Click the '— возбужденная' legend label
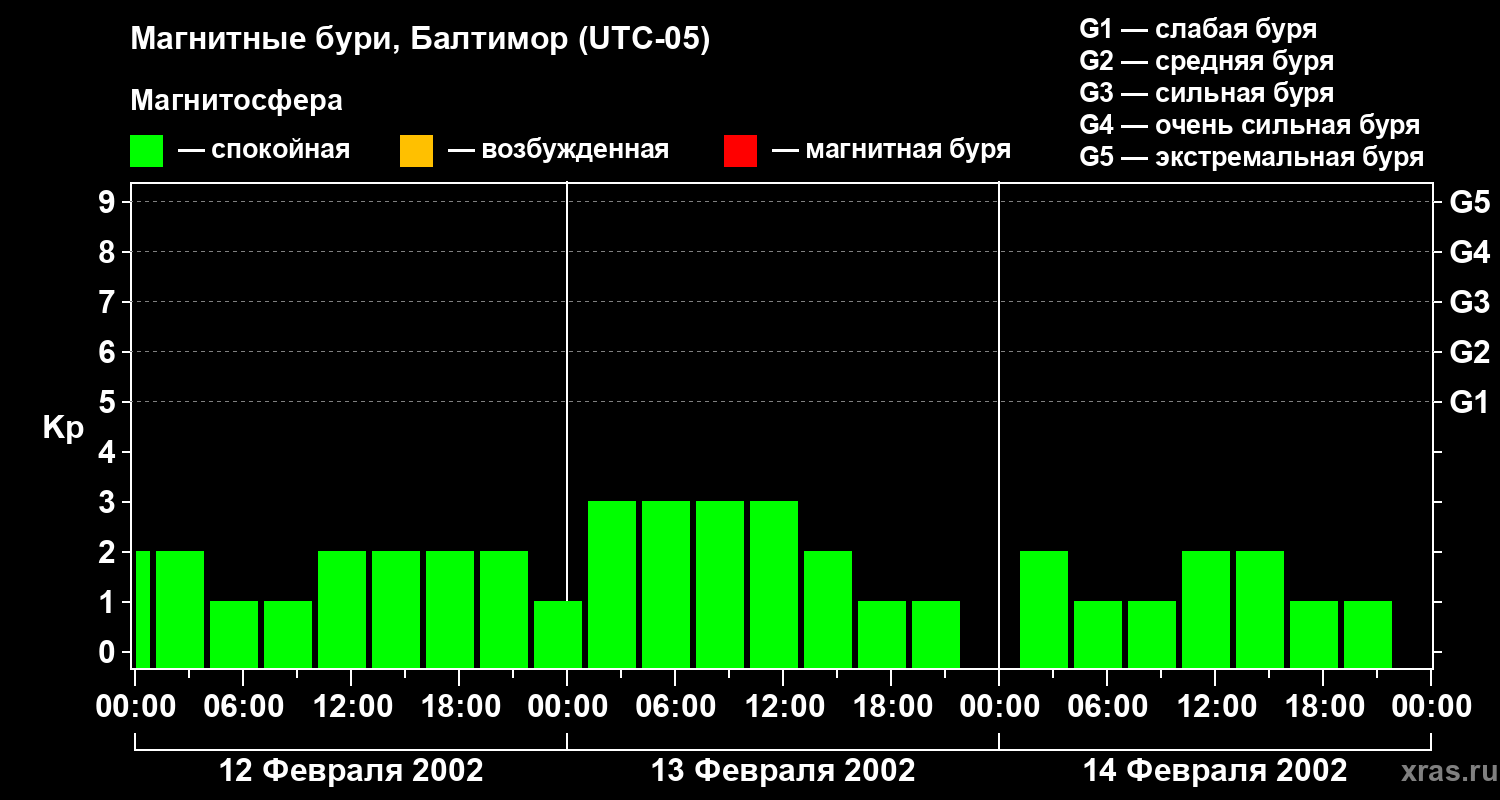This screenshot has height=800, width=1500. pos(558,150)
